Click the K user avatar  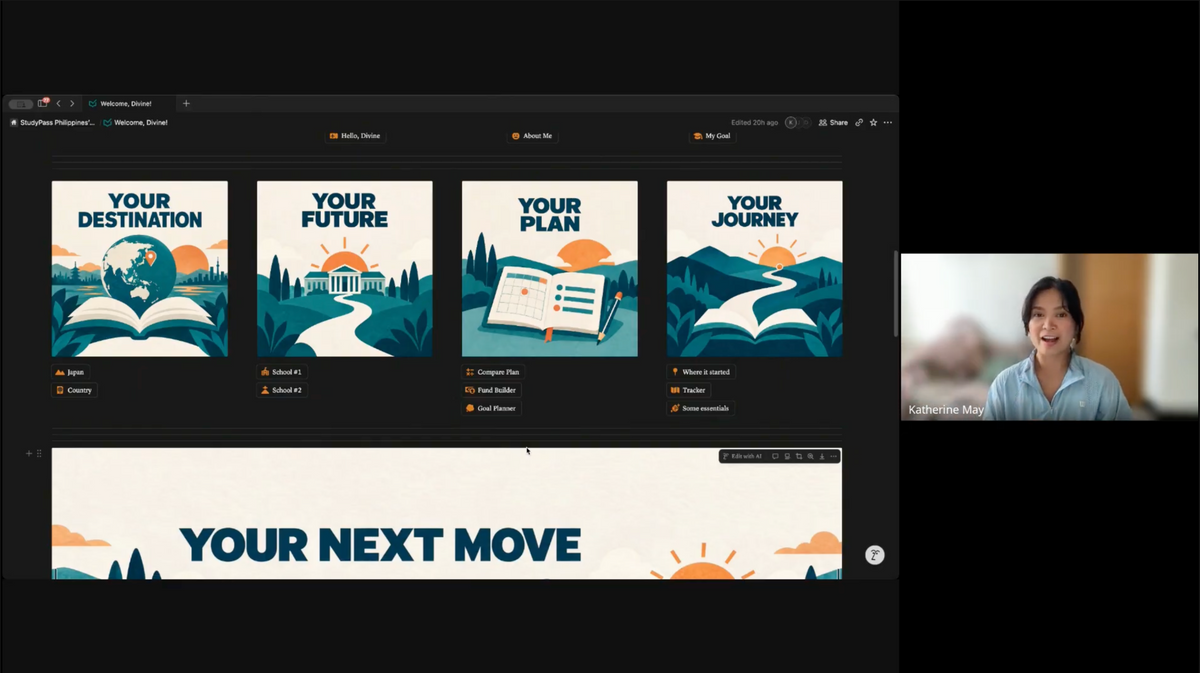(791, 122)
